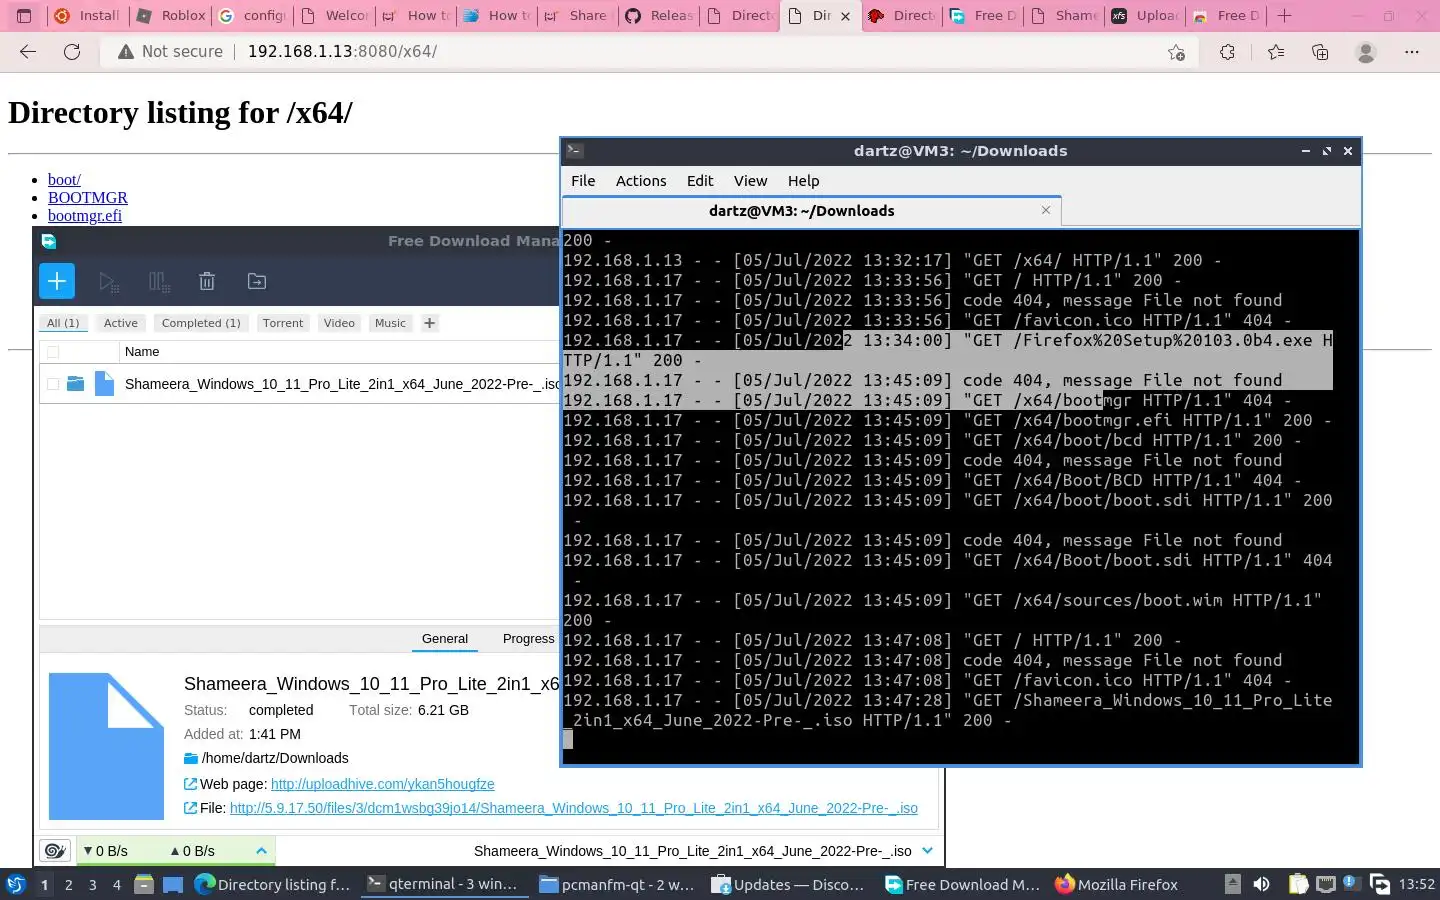Open the 5.9.17.50 file URL link
Image resolution: width=1440 pixels, height=900 pixels.
coord(574,808)
